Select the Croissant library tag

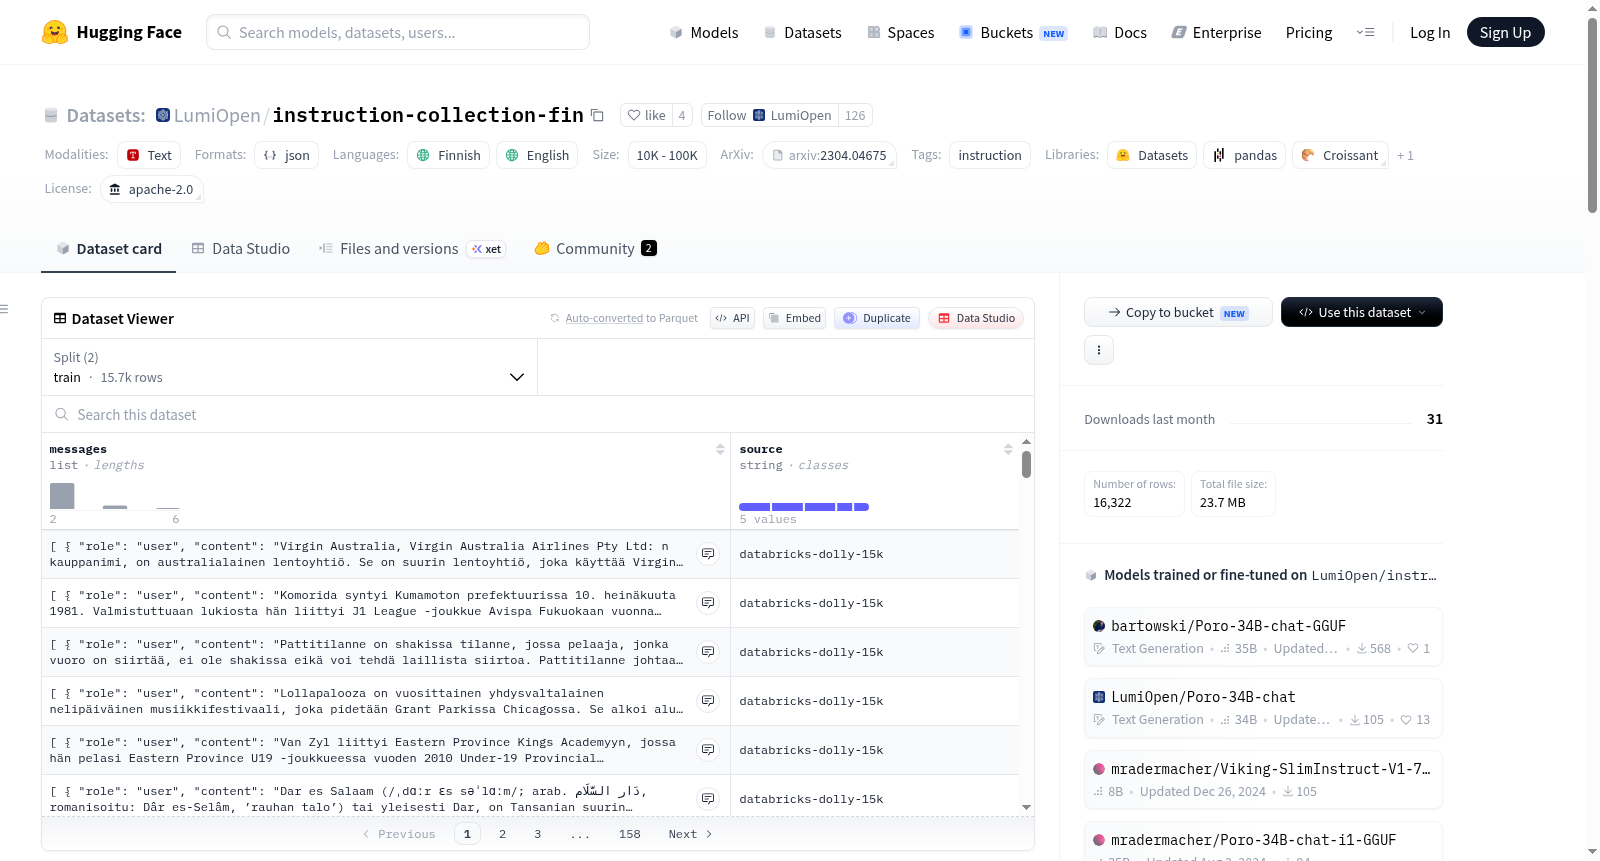(1340, 155)
